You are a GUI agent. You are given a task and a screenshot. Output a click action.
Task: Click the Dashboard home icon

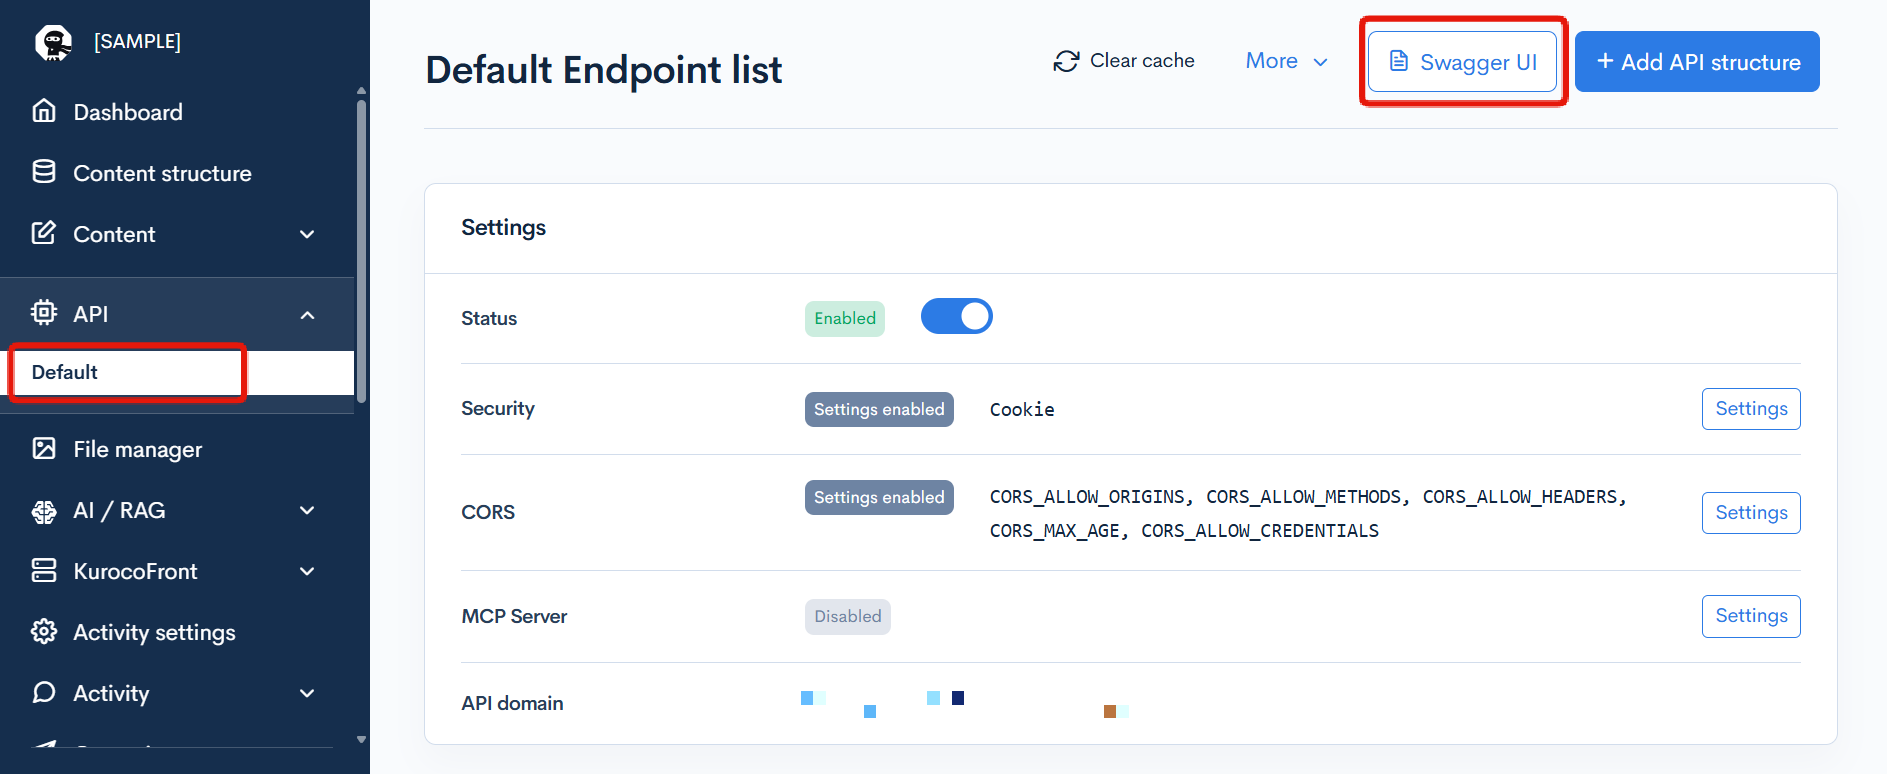(x=44, y=111)
